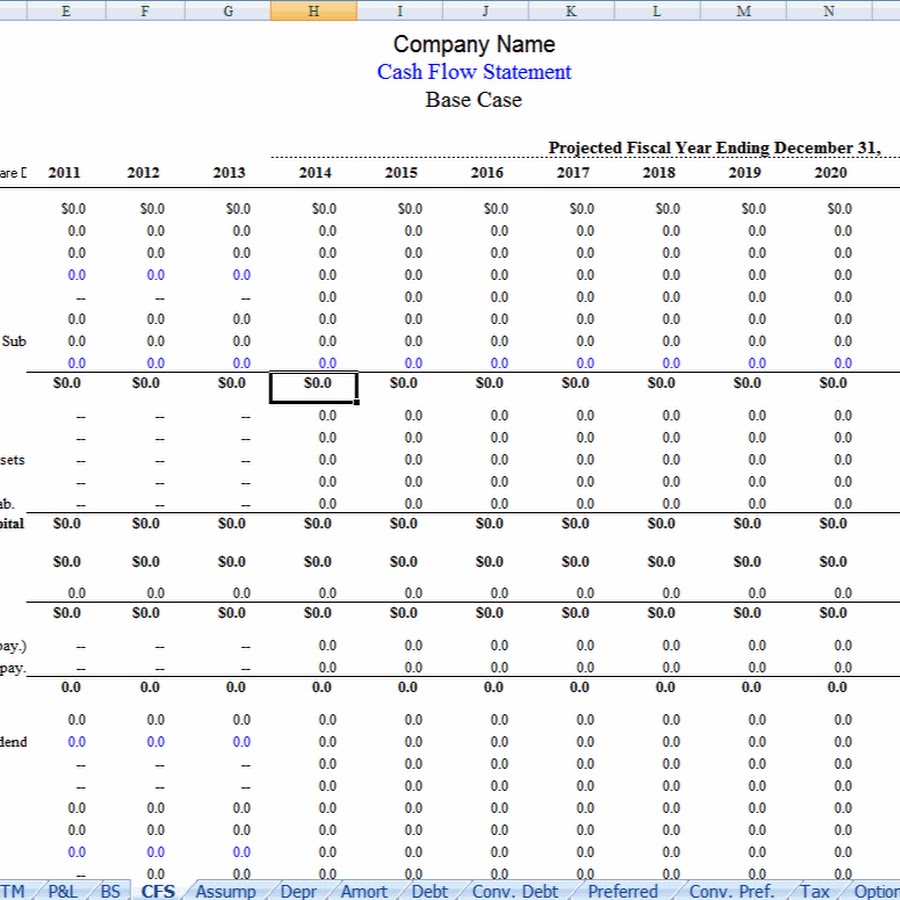This screenshot has height=900, width=900.
Task: Select the Tax sheet tab
Action: [x=815, y=891]
